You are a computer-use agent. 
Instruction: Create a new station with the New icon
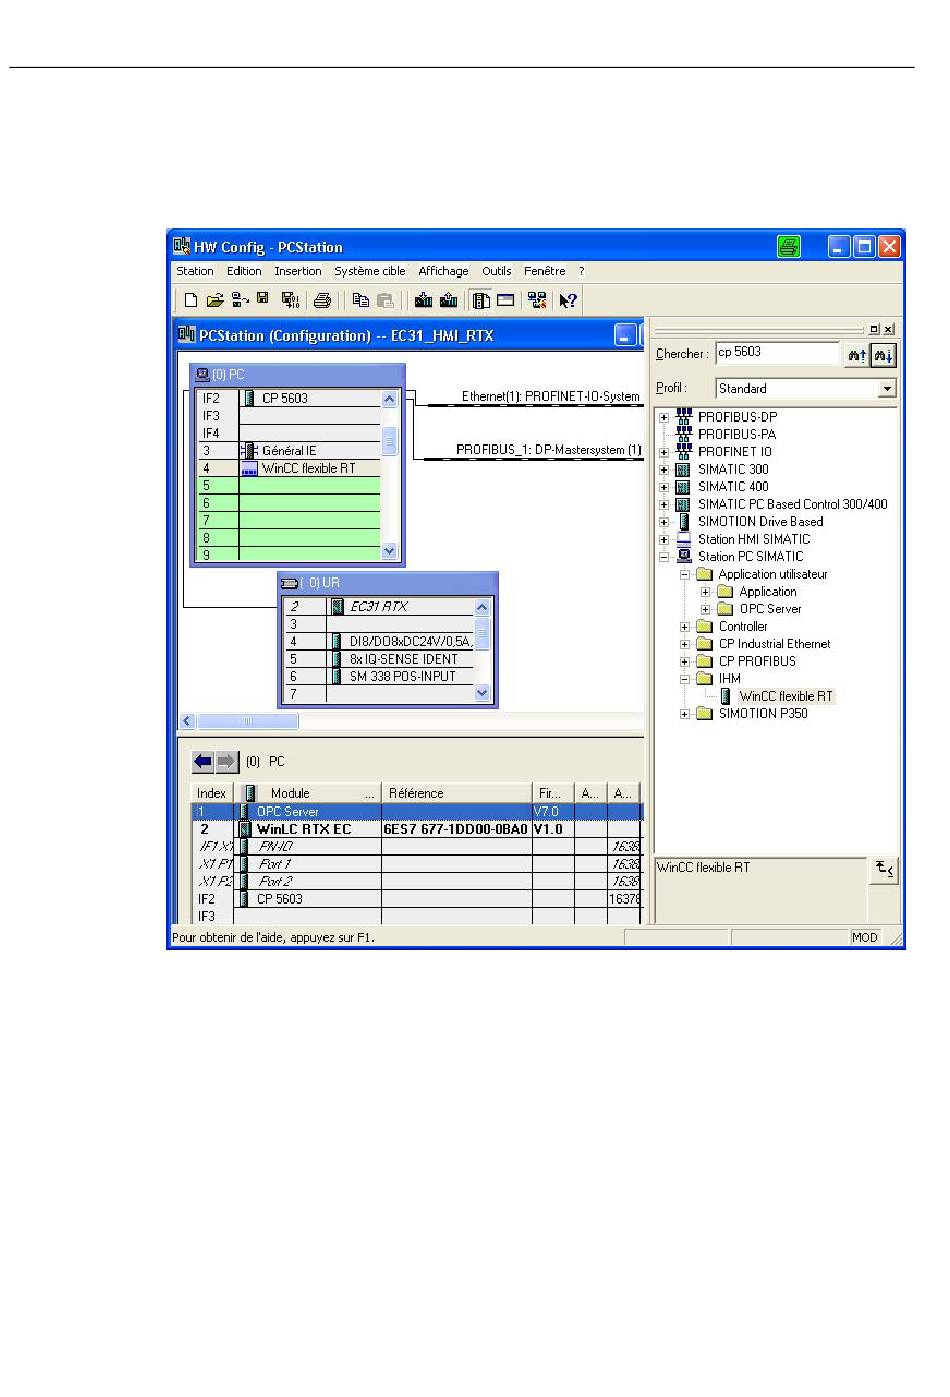[191, 300]
